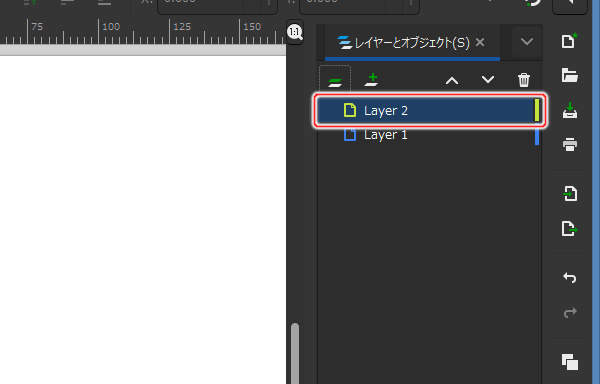The height and width of the screenshot is (384, 600).
Task: Click the Layer 2 page icon
Action: 350,110
